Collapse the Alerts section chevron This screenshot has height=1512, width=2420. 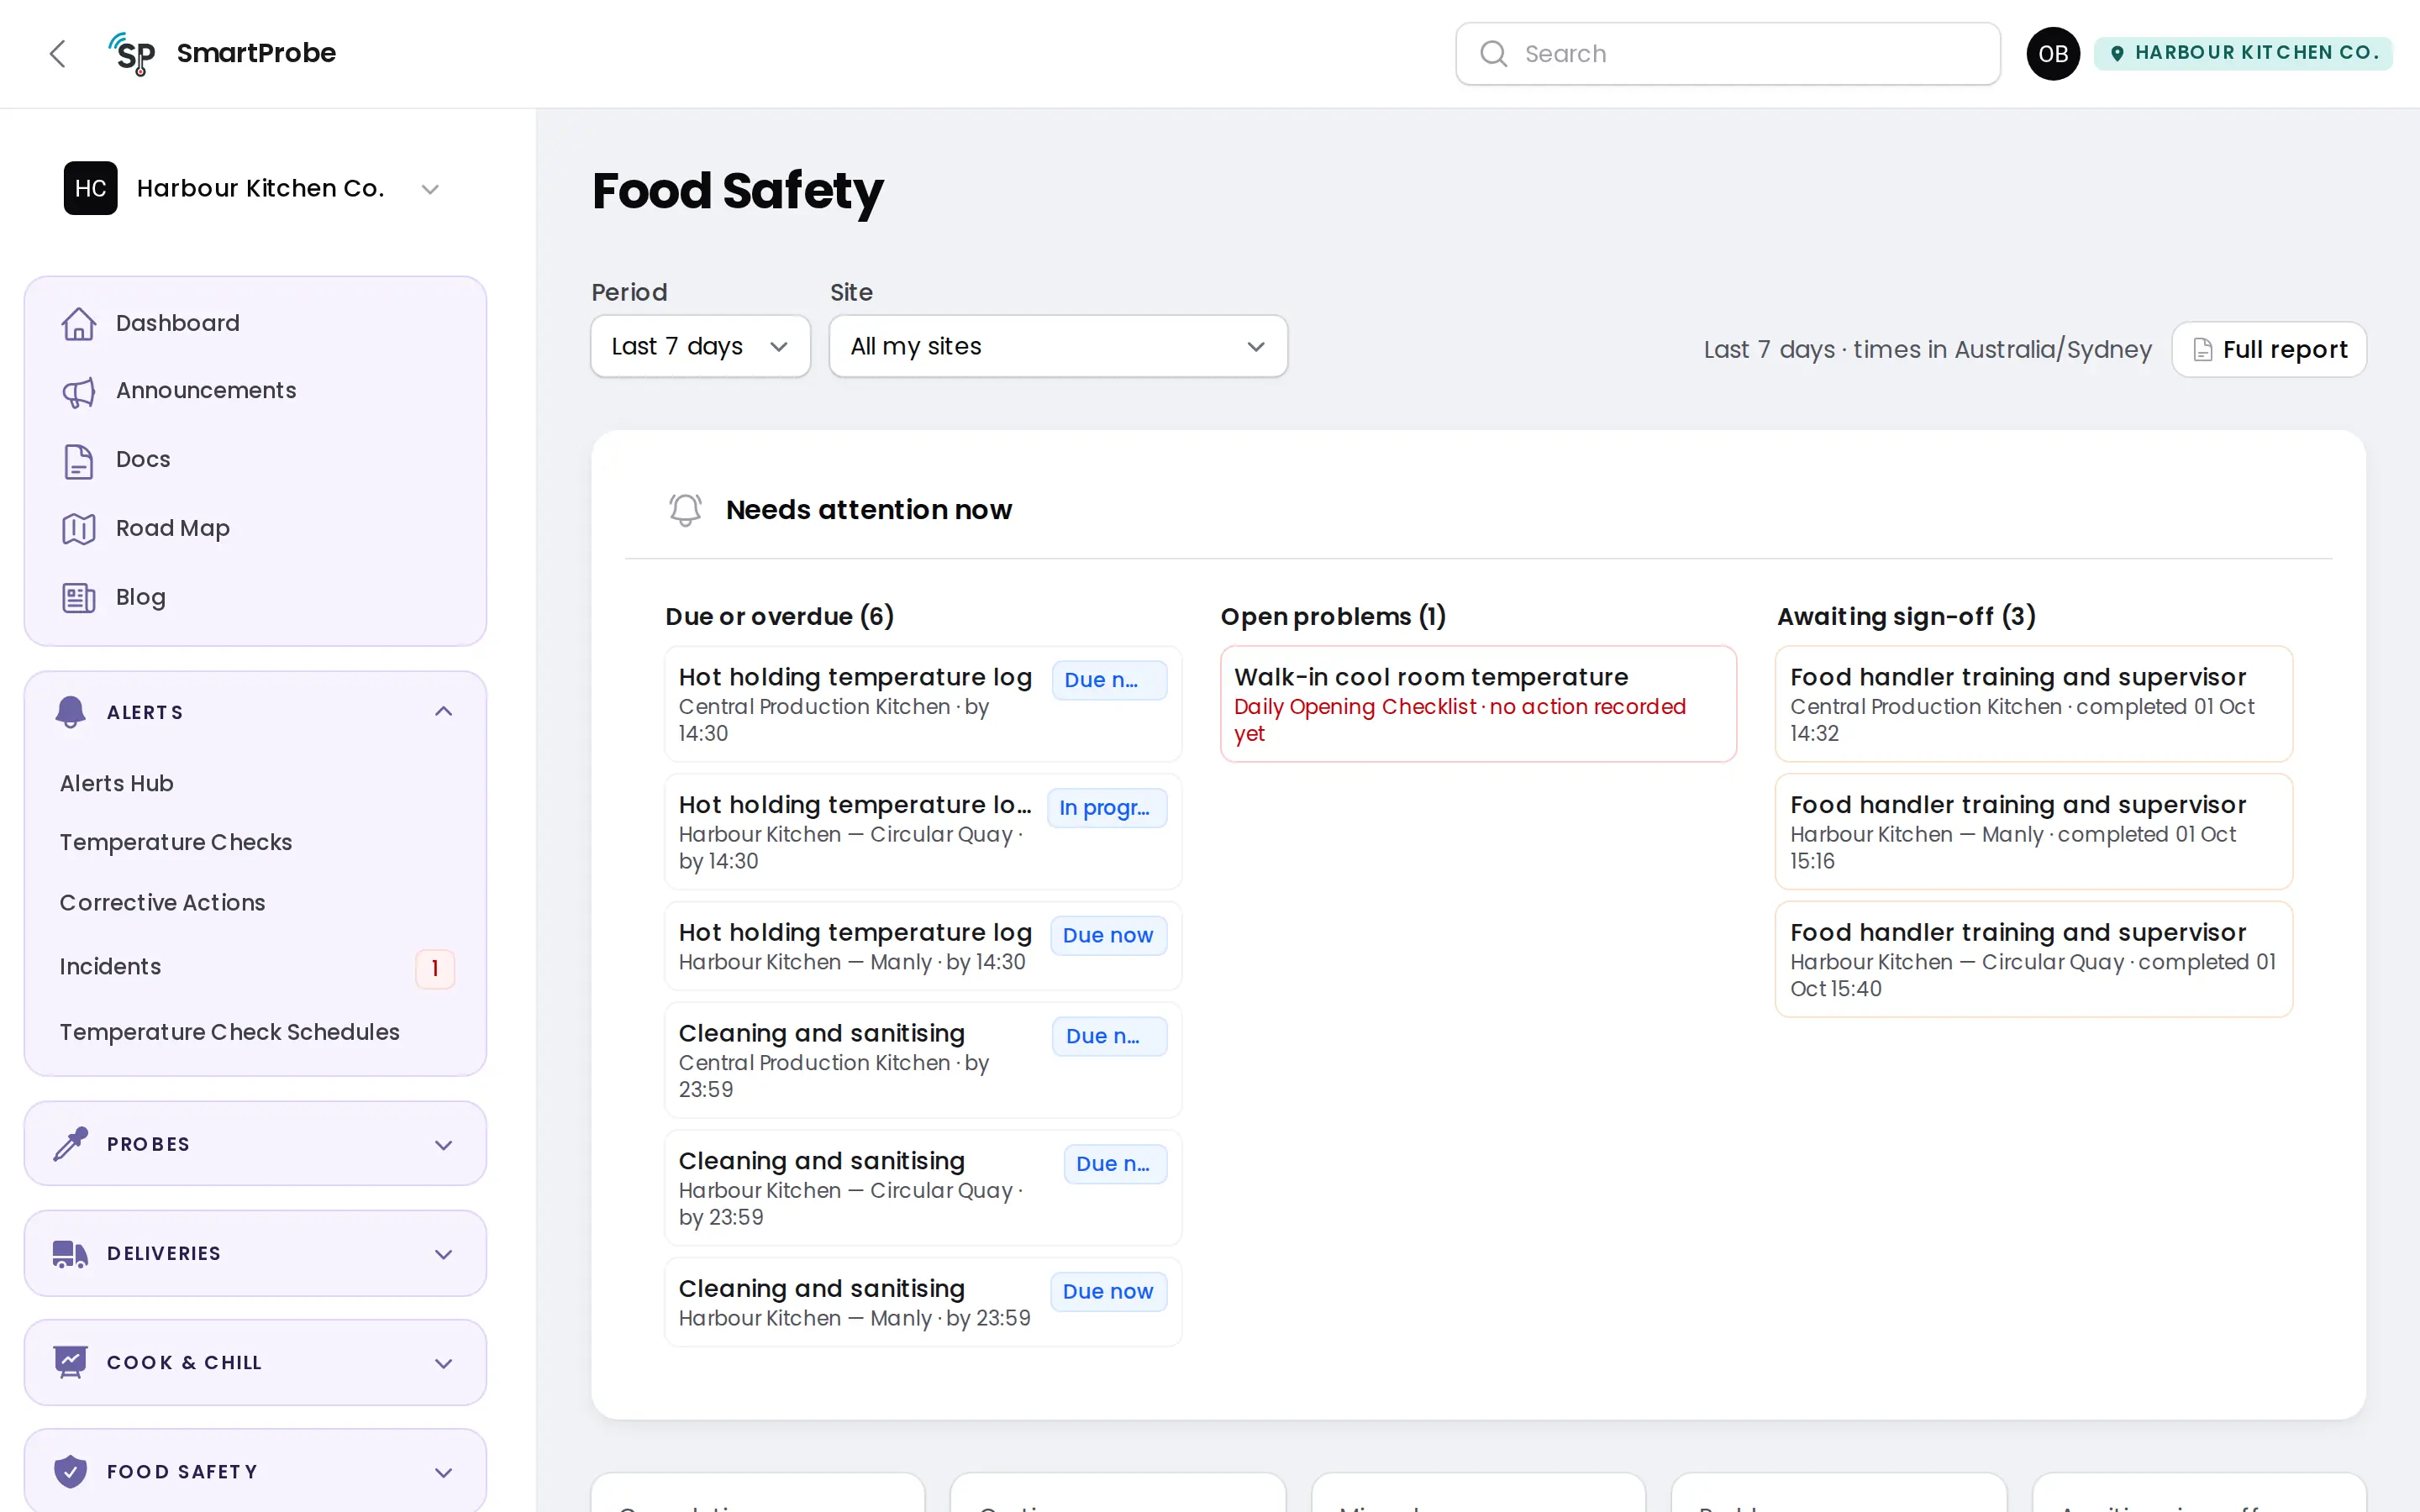click(444, 711)
